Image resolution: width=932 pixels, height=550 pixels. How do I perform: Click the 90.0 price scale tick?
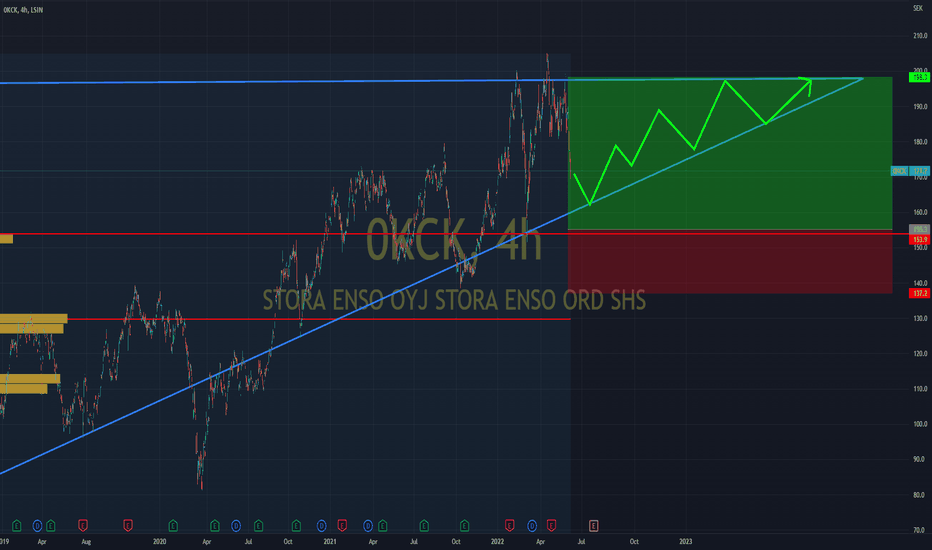(920, 459)
